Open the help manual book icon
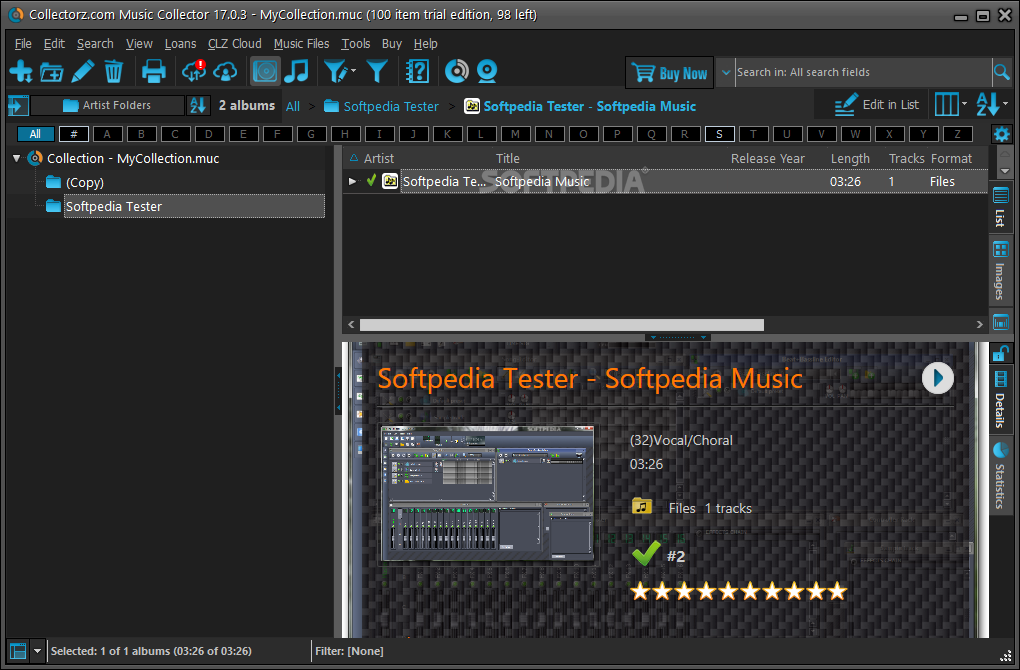The image size is (1020, 670). 417,71
